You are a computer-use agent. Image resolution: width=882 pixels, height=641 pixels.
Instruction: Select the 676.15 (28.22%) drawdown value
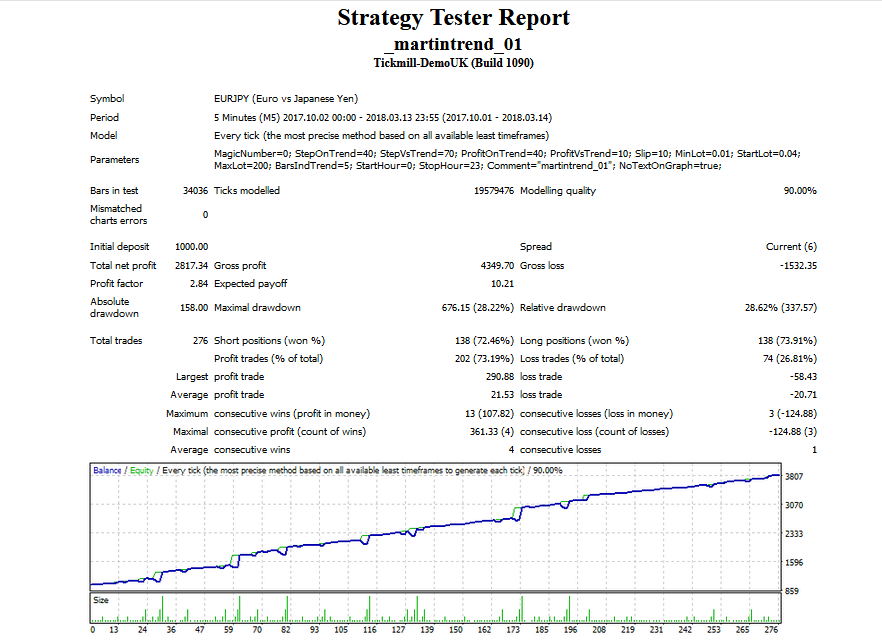[478, 308]
